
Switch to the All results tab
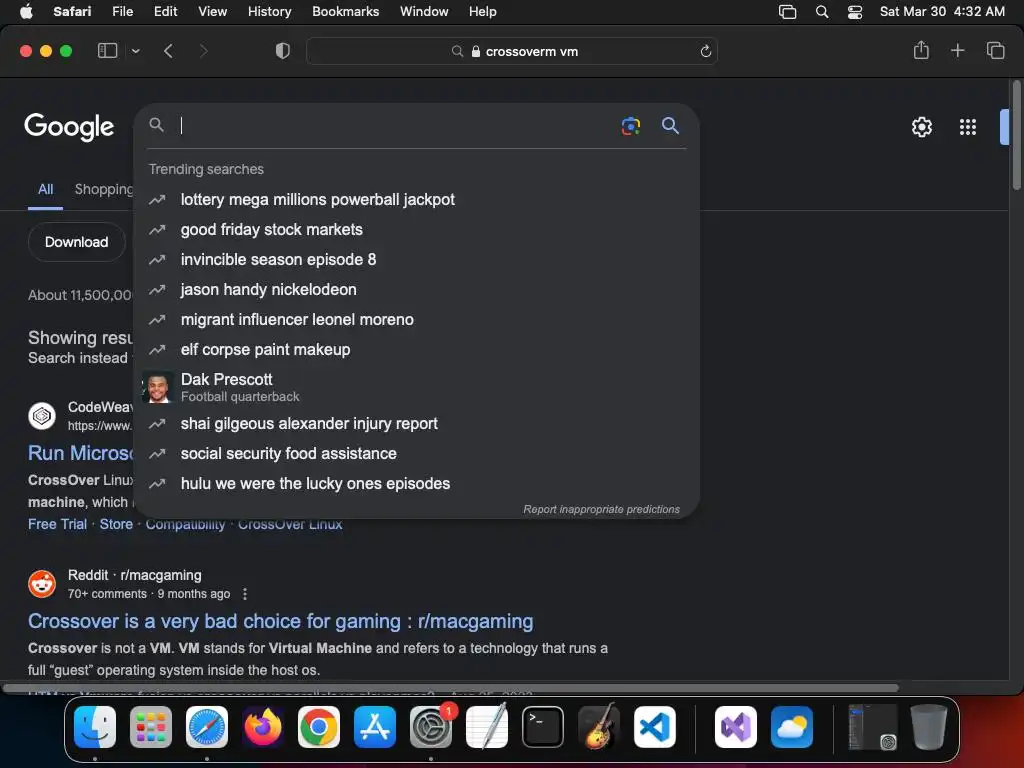click(x=45, y=189)
